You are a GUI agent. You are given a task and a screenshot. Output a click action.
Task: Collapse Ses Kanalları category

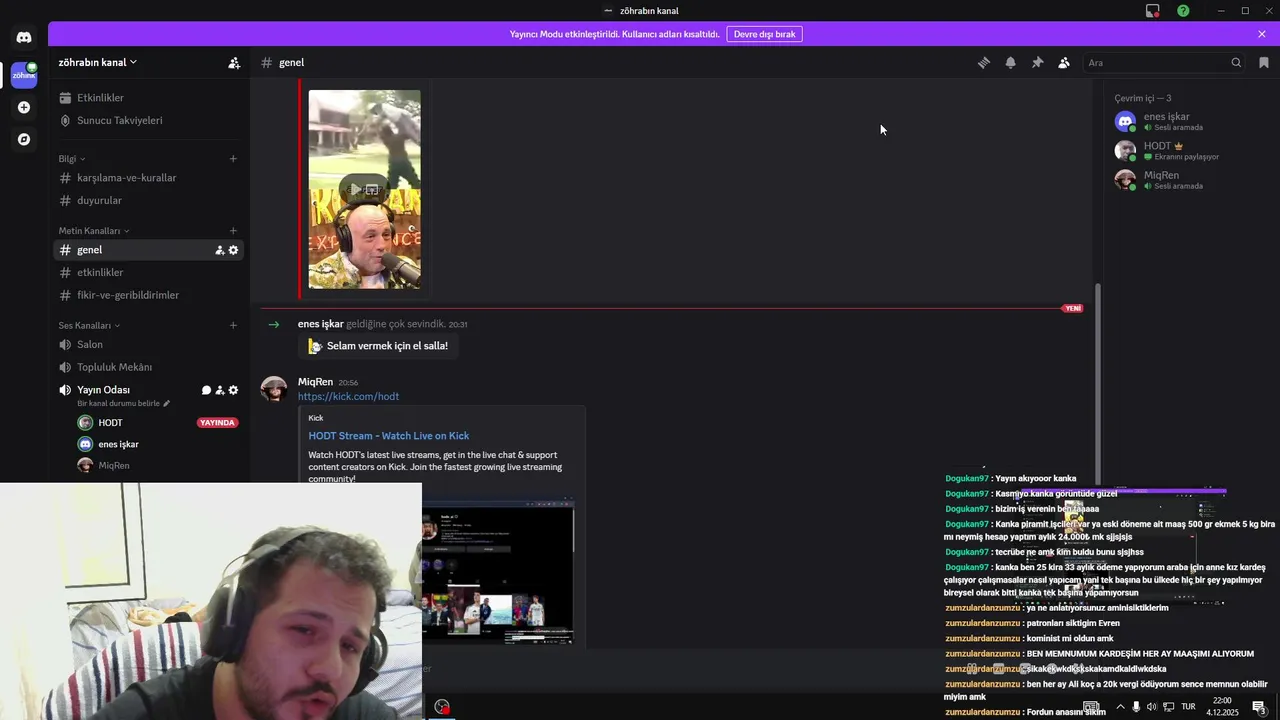(x=89, y=325)
